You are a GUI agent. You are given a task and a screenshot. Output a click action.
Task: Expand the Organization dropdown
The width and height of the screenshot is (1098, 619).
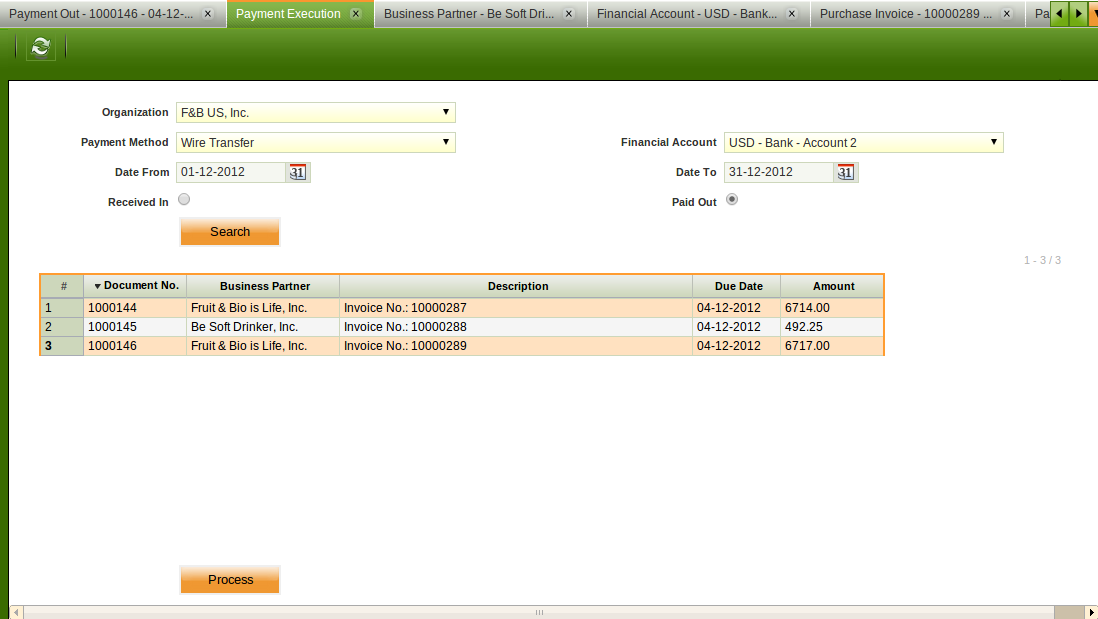coord(446,112)
